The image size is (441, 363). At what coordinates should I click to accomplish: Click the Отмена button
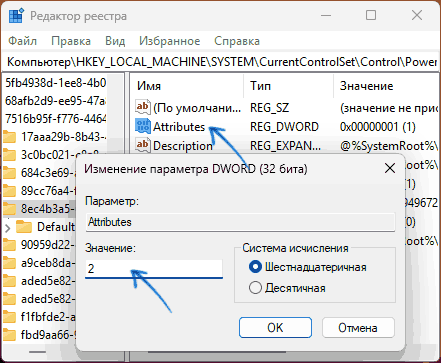pos(358,328)
